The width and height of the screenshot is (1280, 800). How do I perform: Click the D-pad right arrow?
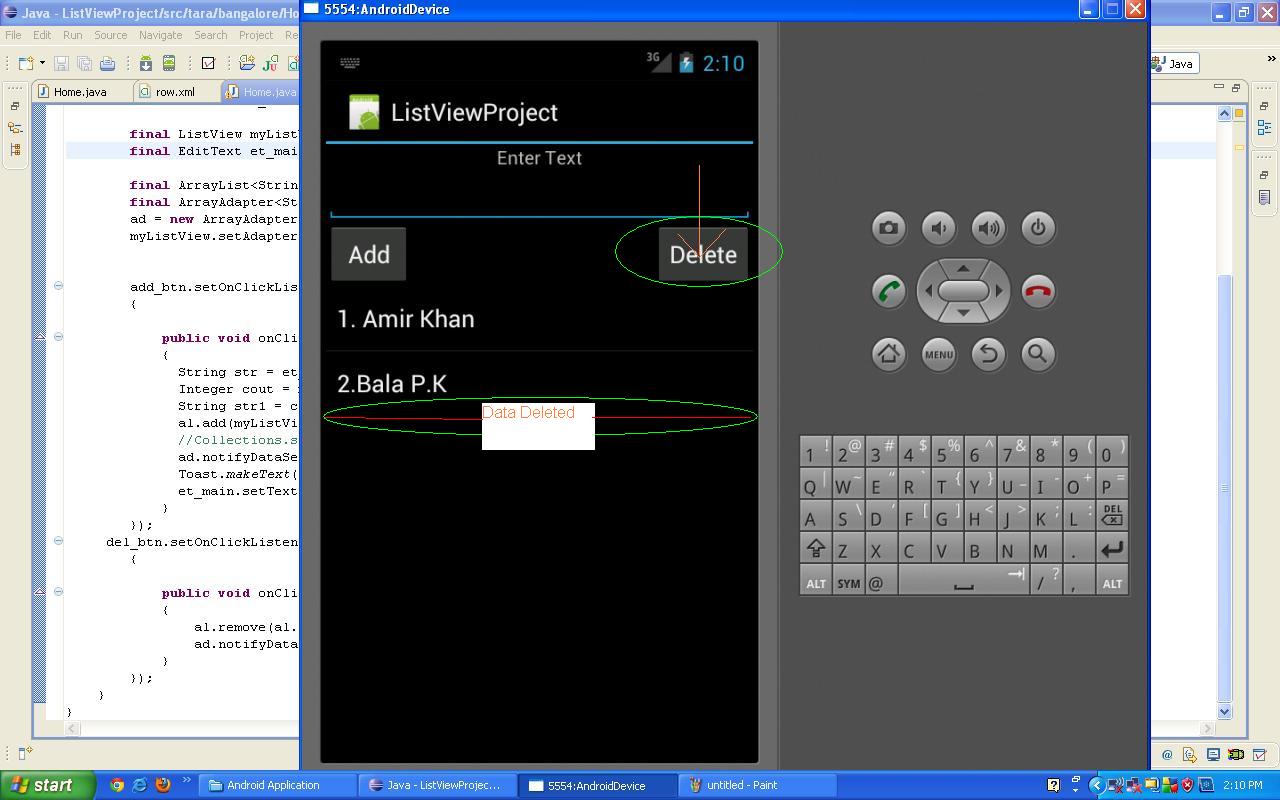tap(998, 291)
